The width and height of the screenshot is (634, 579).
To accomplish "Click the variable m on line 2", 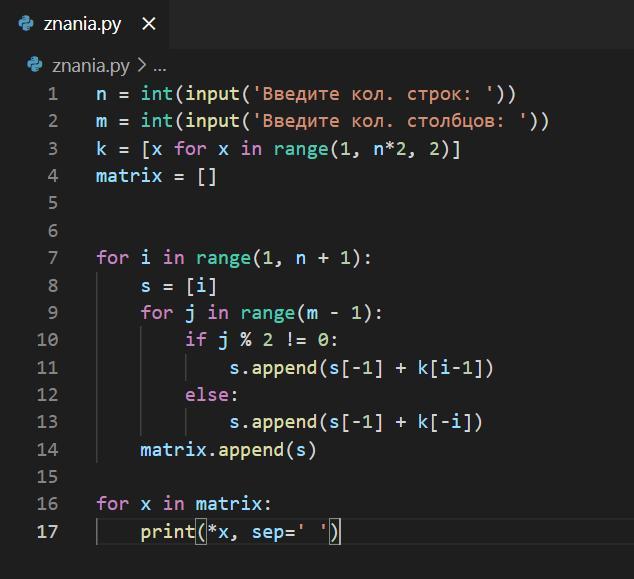I will [x=101, y=122].
